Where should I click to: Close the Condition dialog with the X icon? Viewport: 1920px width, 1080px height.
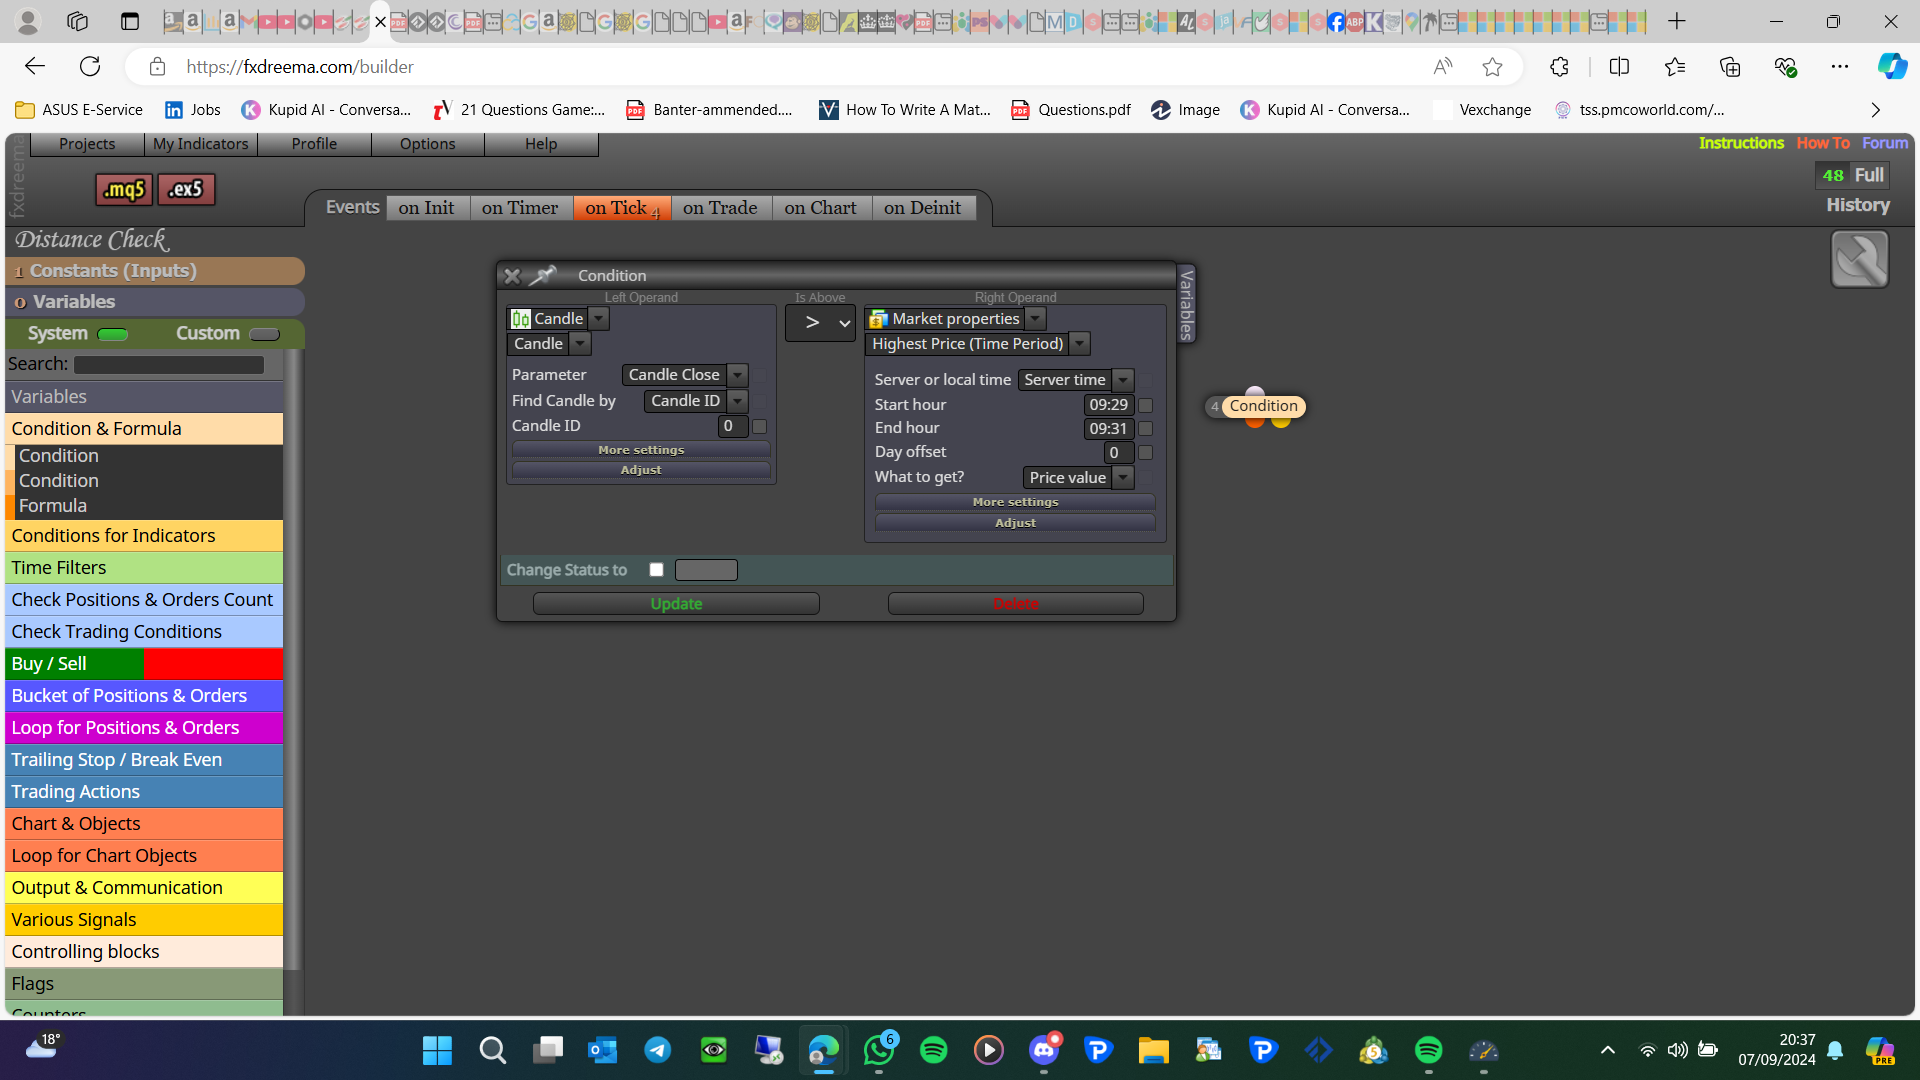click(x=512, y=276)
